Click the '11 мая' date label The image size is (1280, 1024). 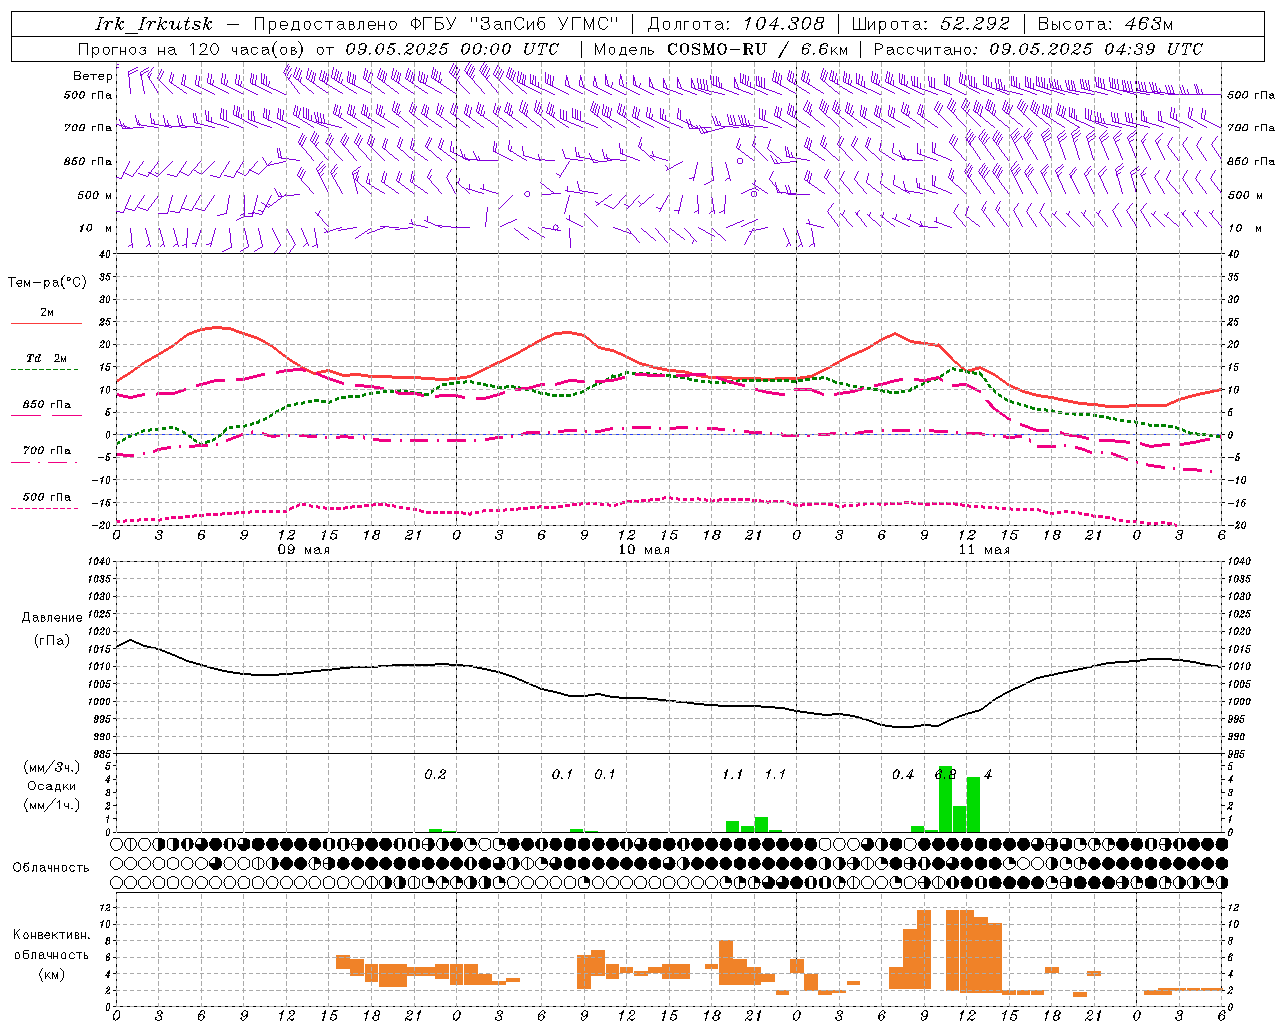984,550
